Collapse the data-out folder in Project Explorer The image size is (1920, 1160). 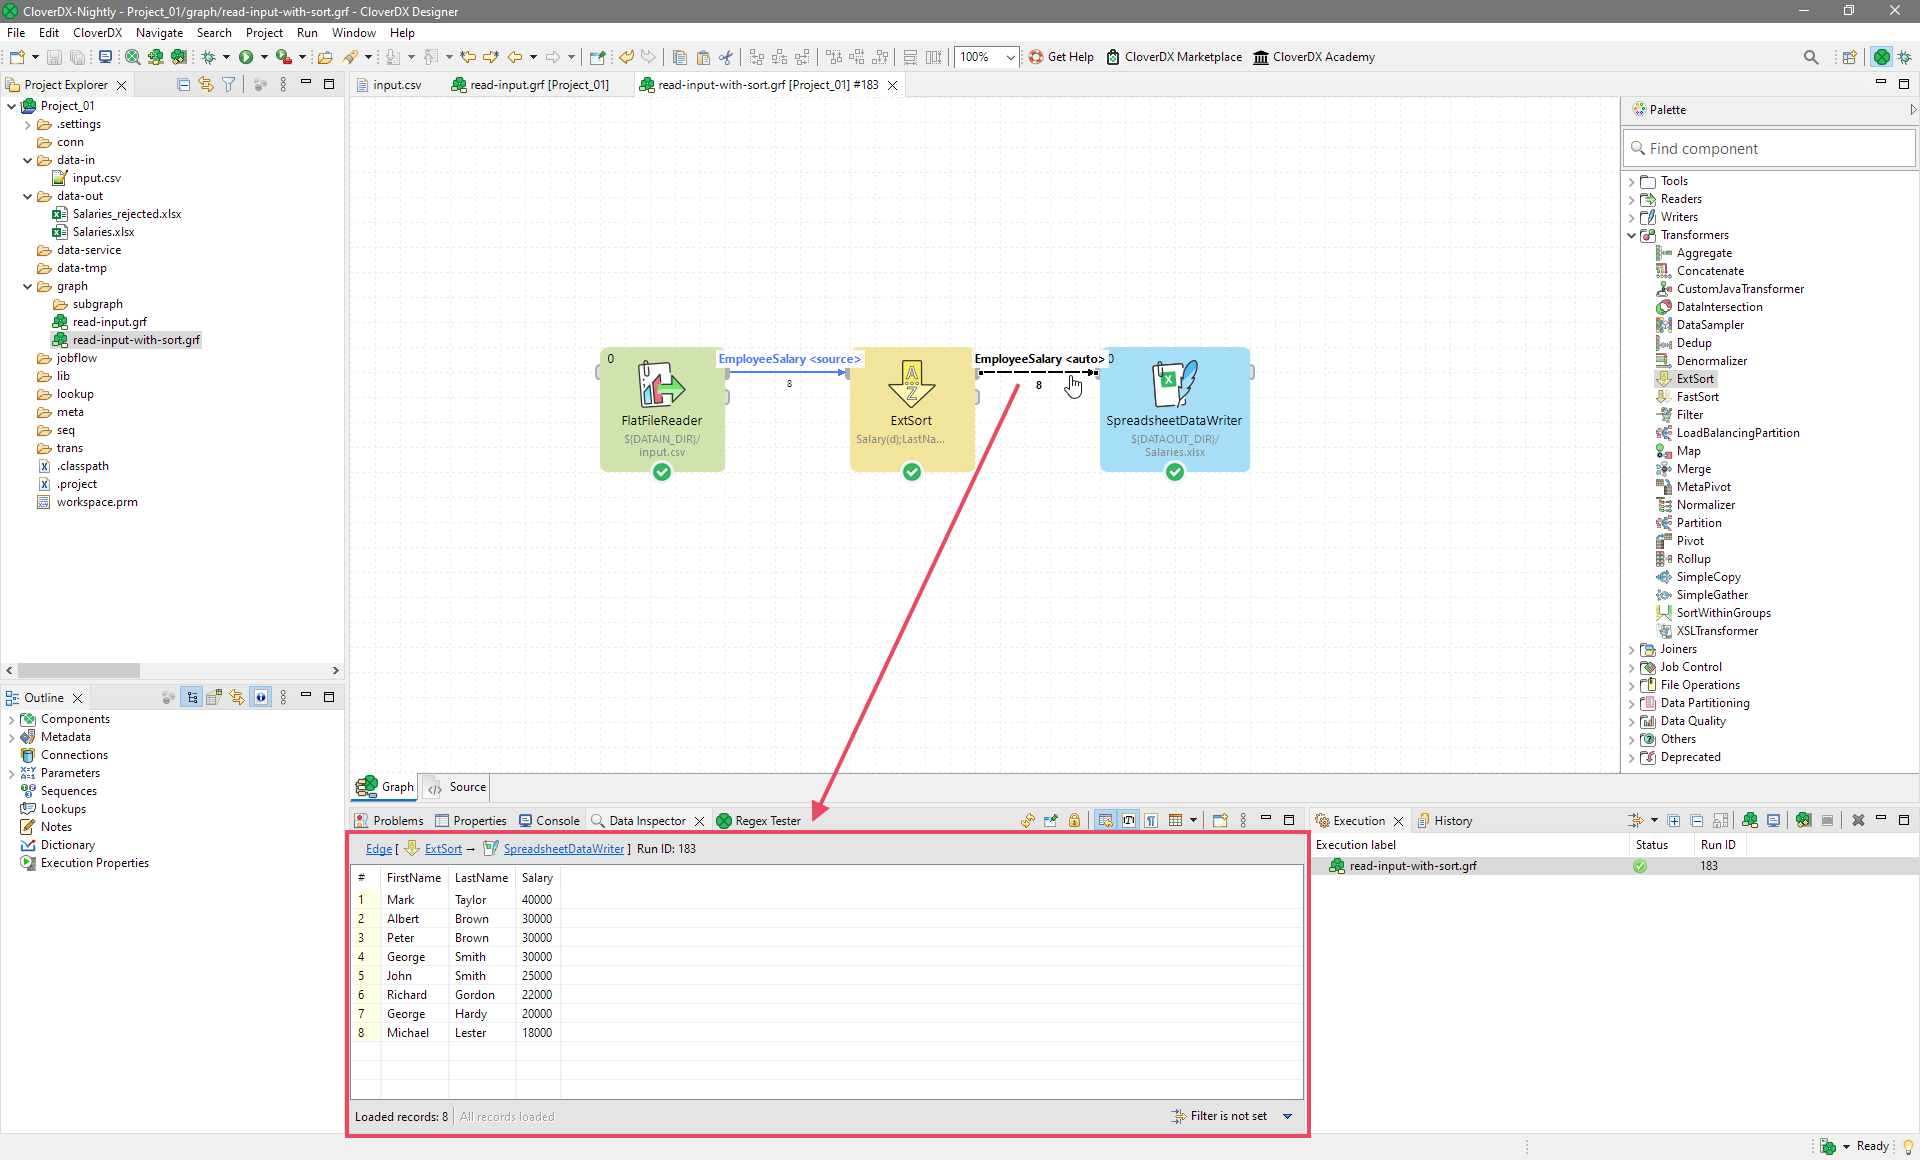tap(28, 196)
